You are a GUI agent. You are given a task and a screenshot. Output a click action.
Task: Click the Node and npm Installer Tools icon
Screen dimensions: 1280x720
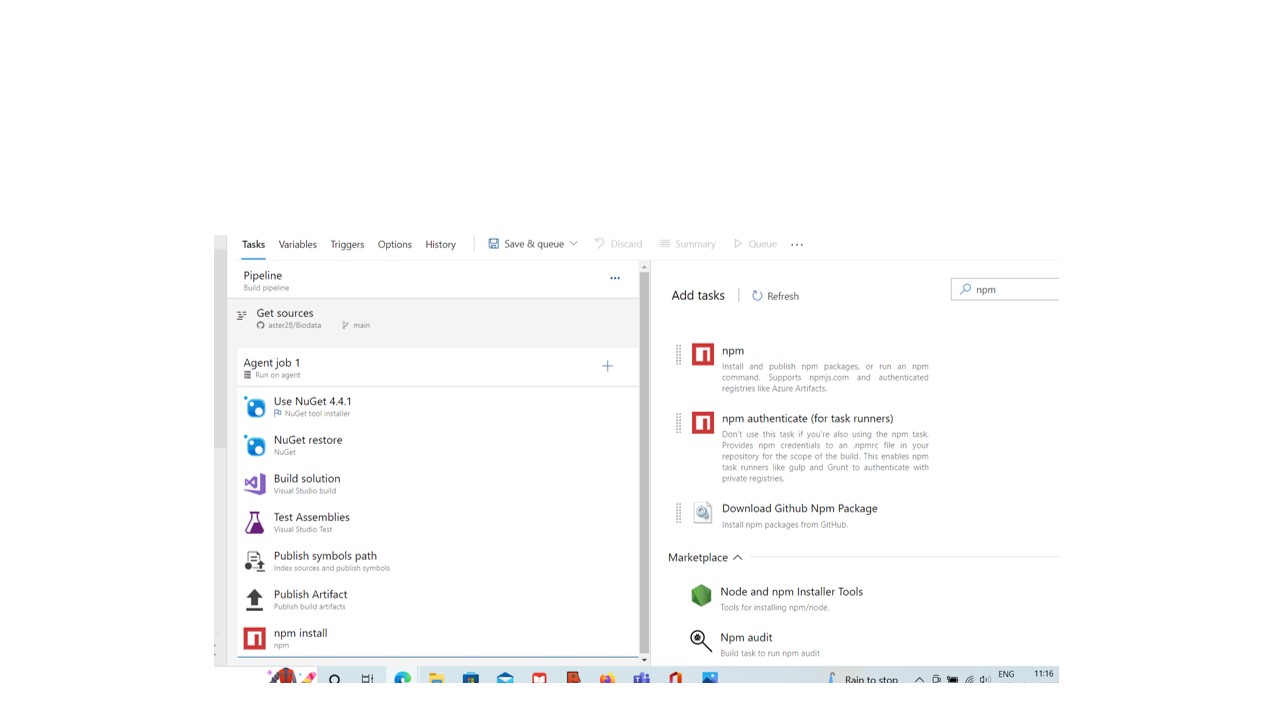[x=701, y=596]
